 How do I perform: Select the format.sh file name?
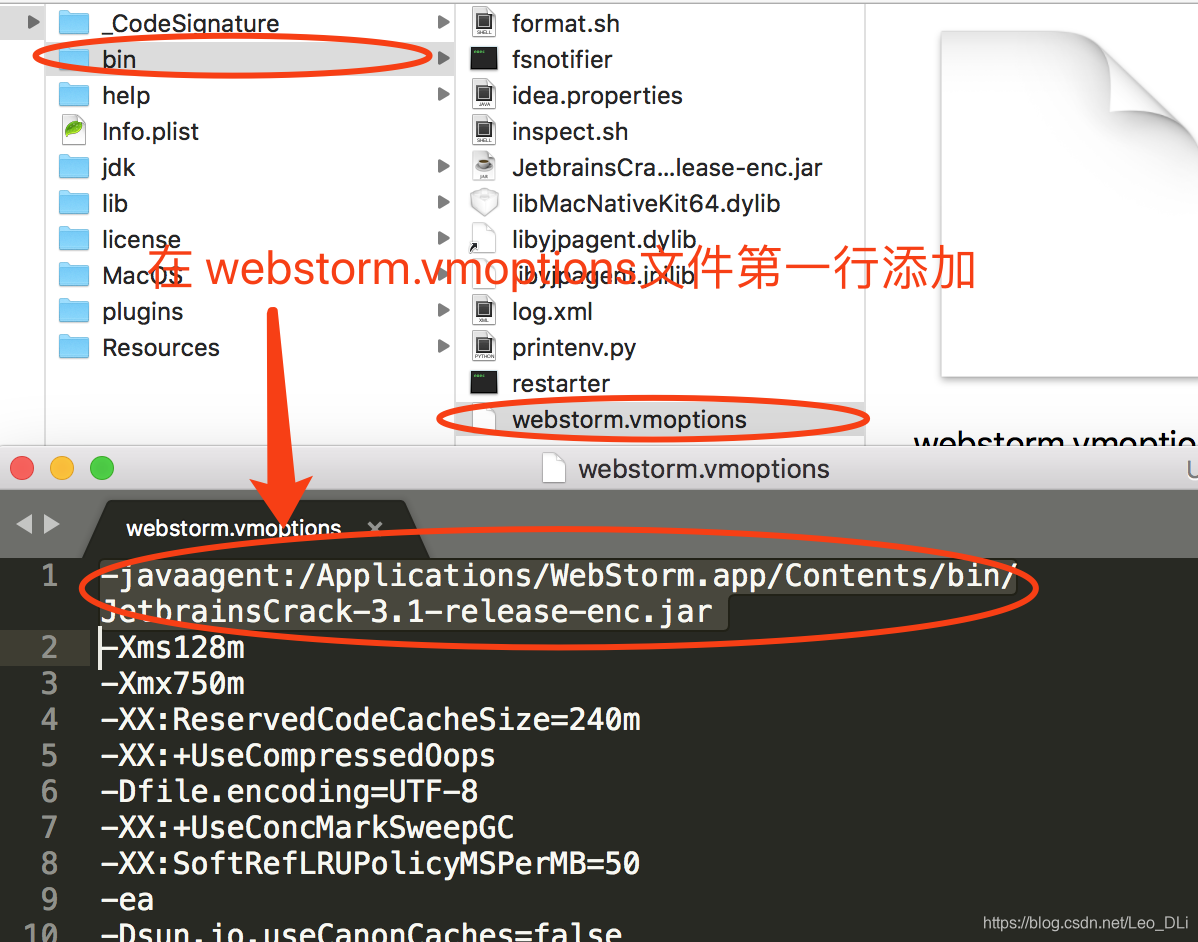pyautogui.click(x=565, y=24)
